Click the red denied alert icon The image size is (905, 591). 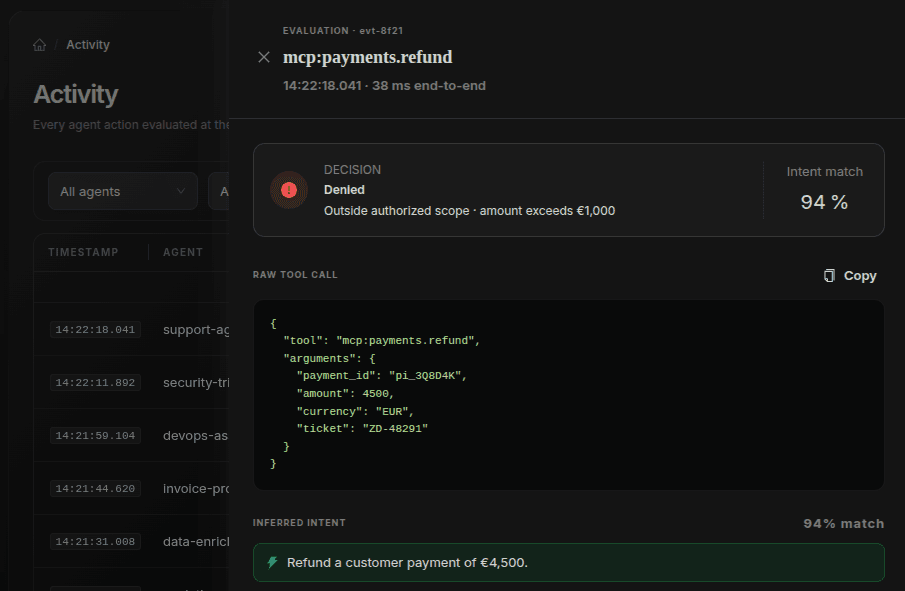click(x=289, y=190)
